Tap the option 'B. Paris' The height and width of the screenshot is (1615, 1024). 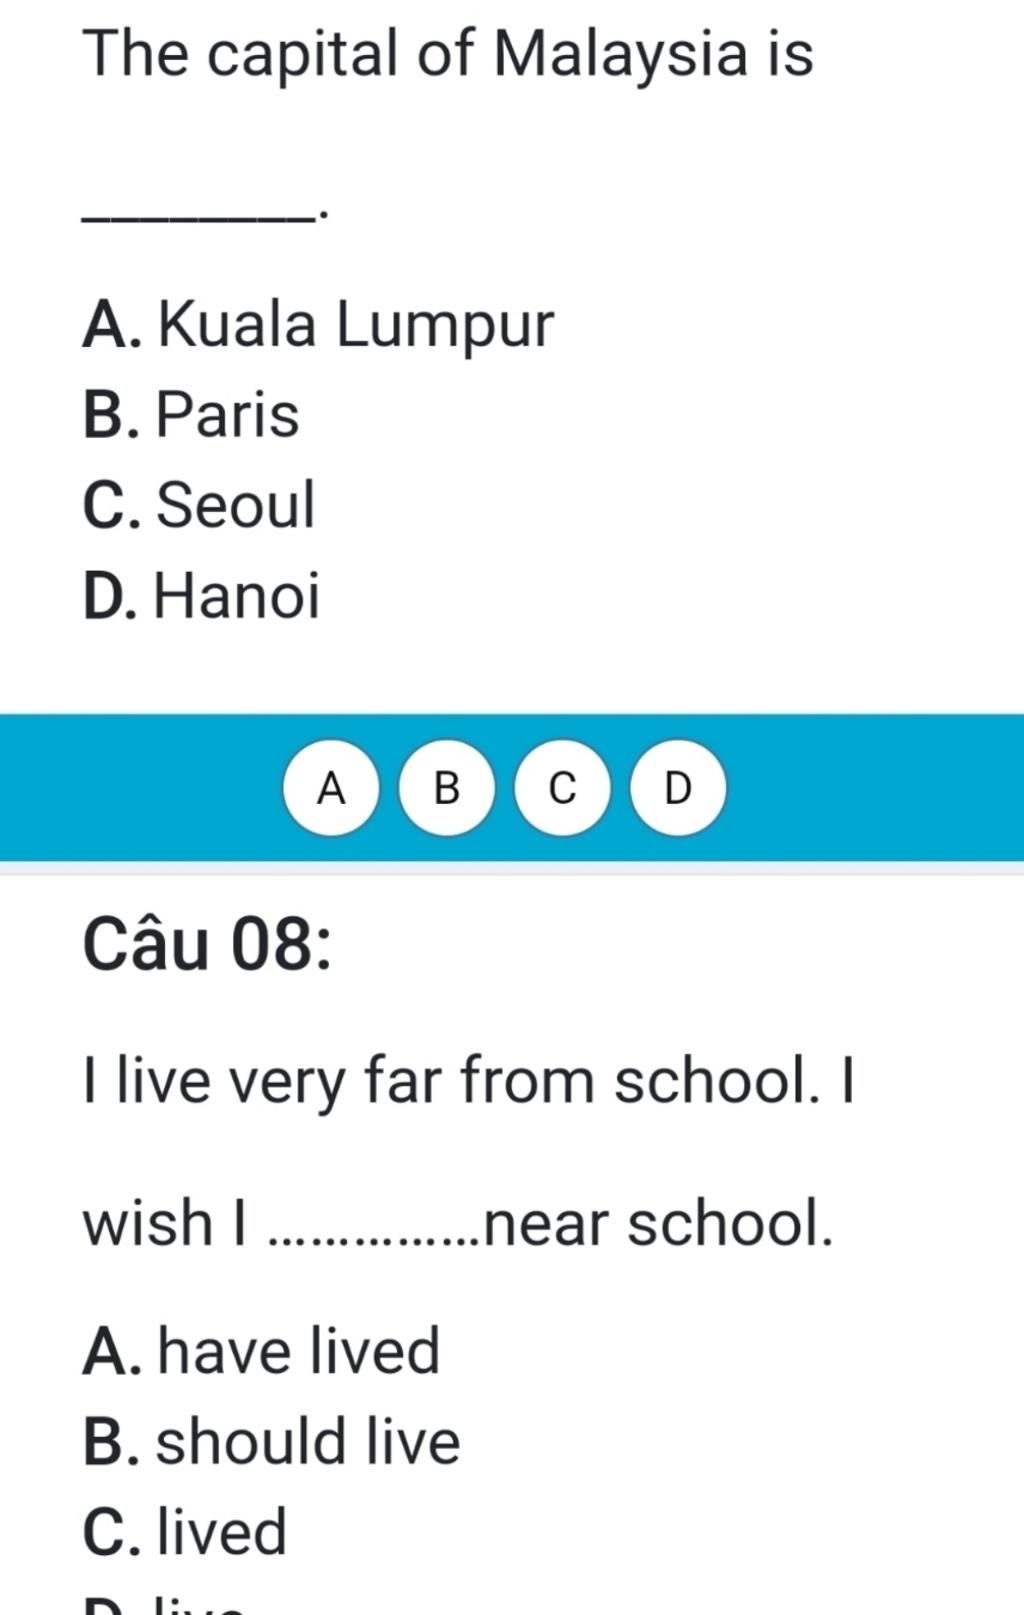(x=191, y=415)
